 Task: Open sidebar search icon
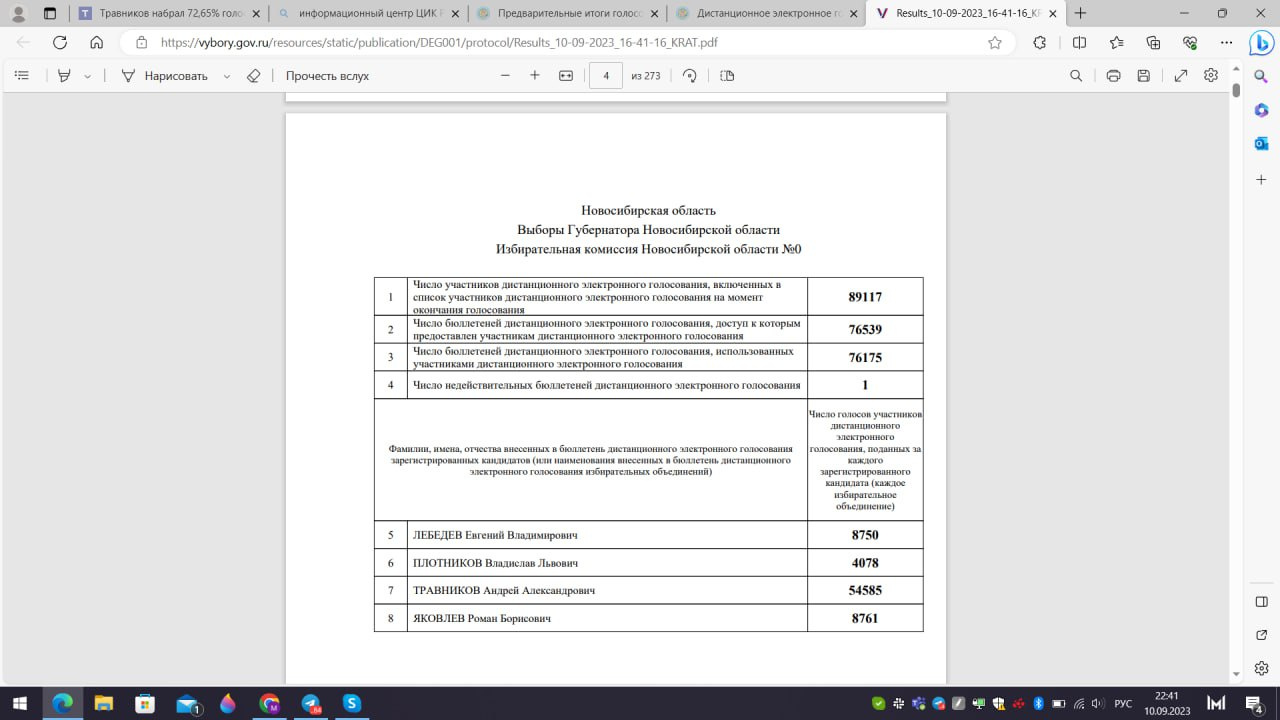tap(1261, 76)
